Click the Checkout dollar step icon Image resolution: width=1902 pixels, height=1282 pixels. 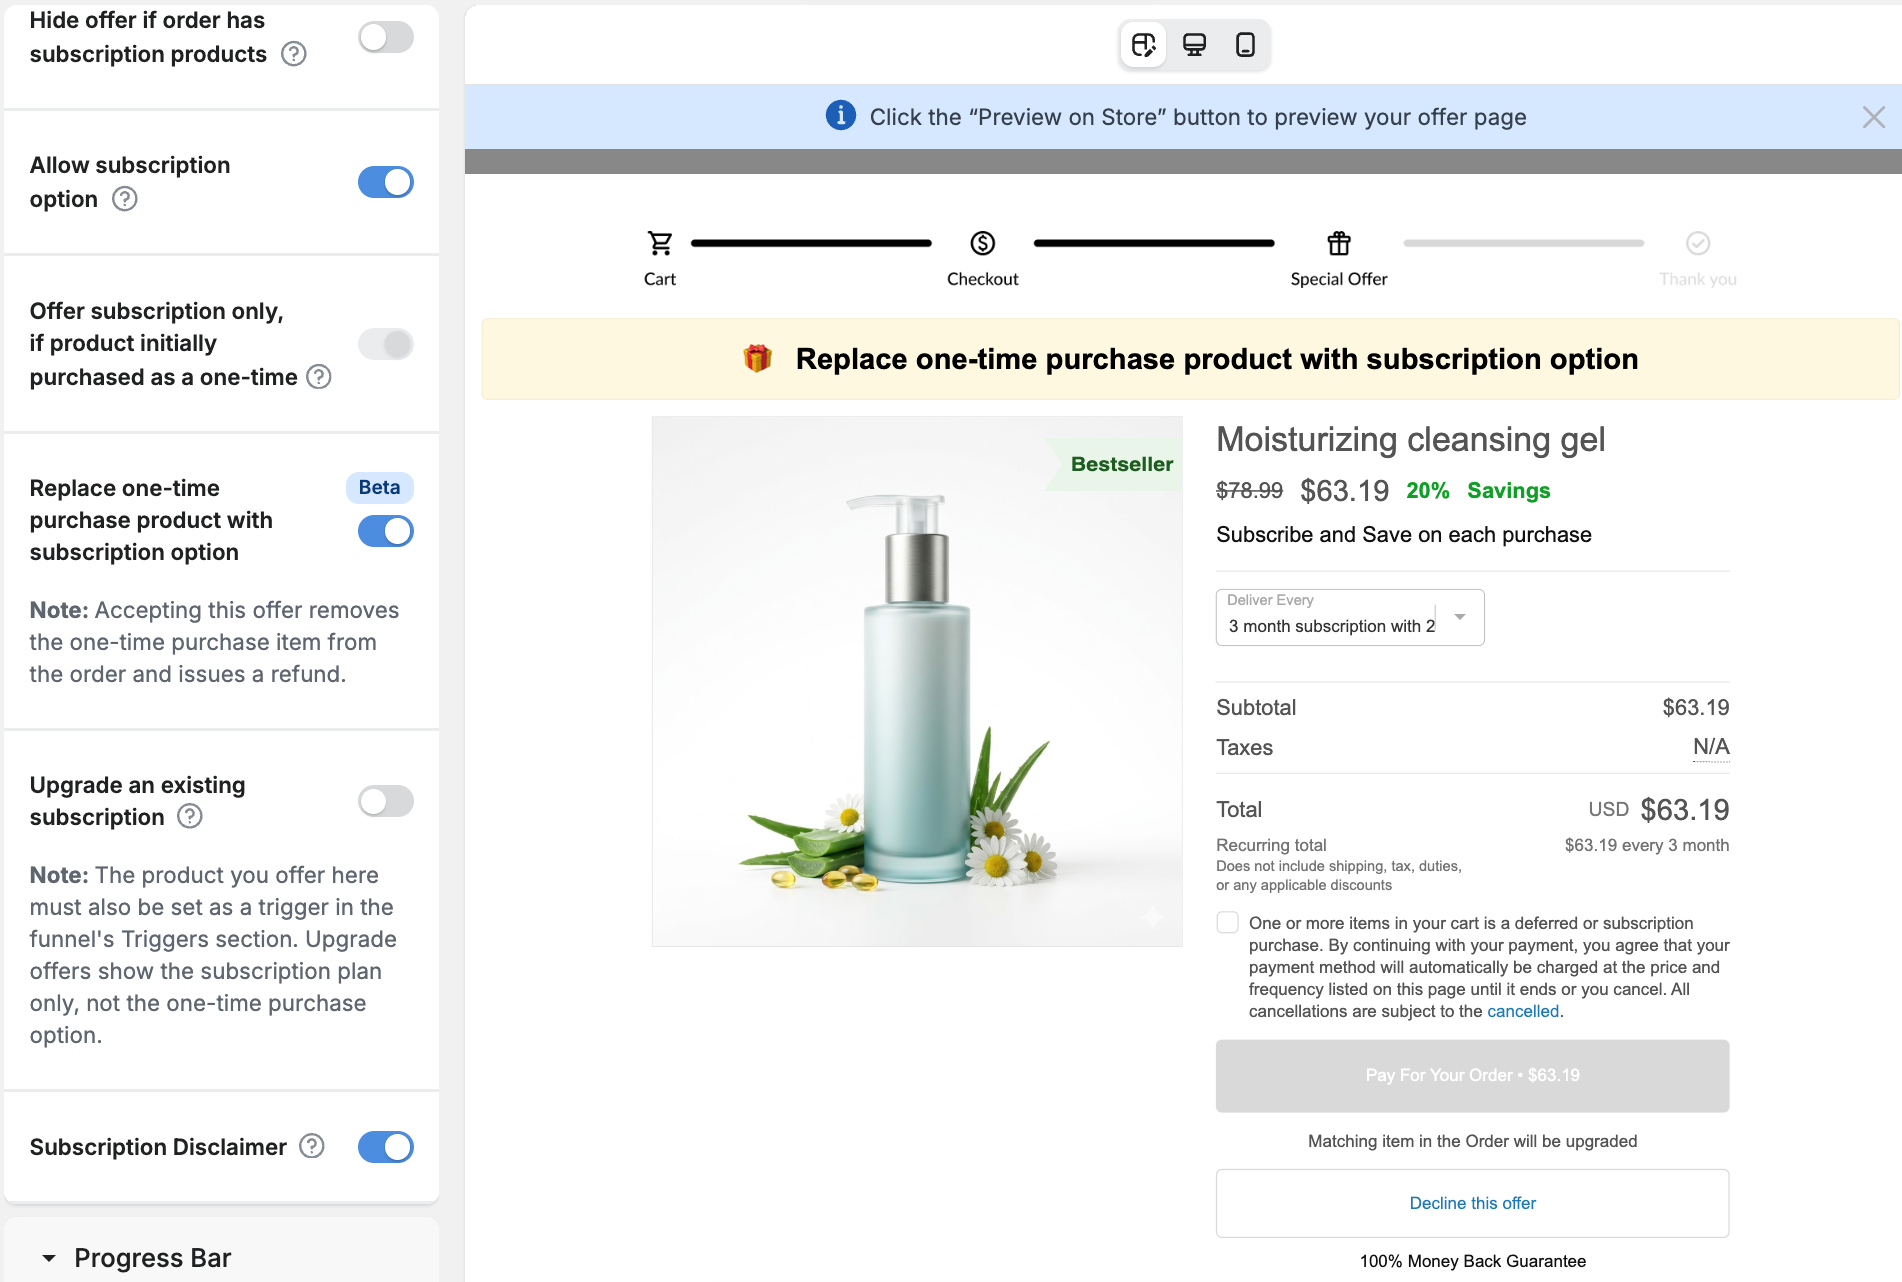[983, 243]
